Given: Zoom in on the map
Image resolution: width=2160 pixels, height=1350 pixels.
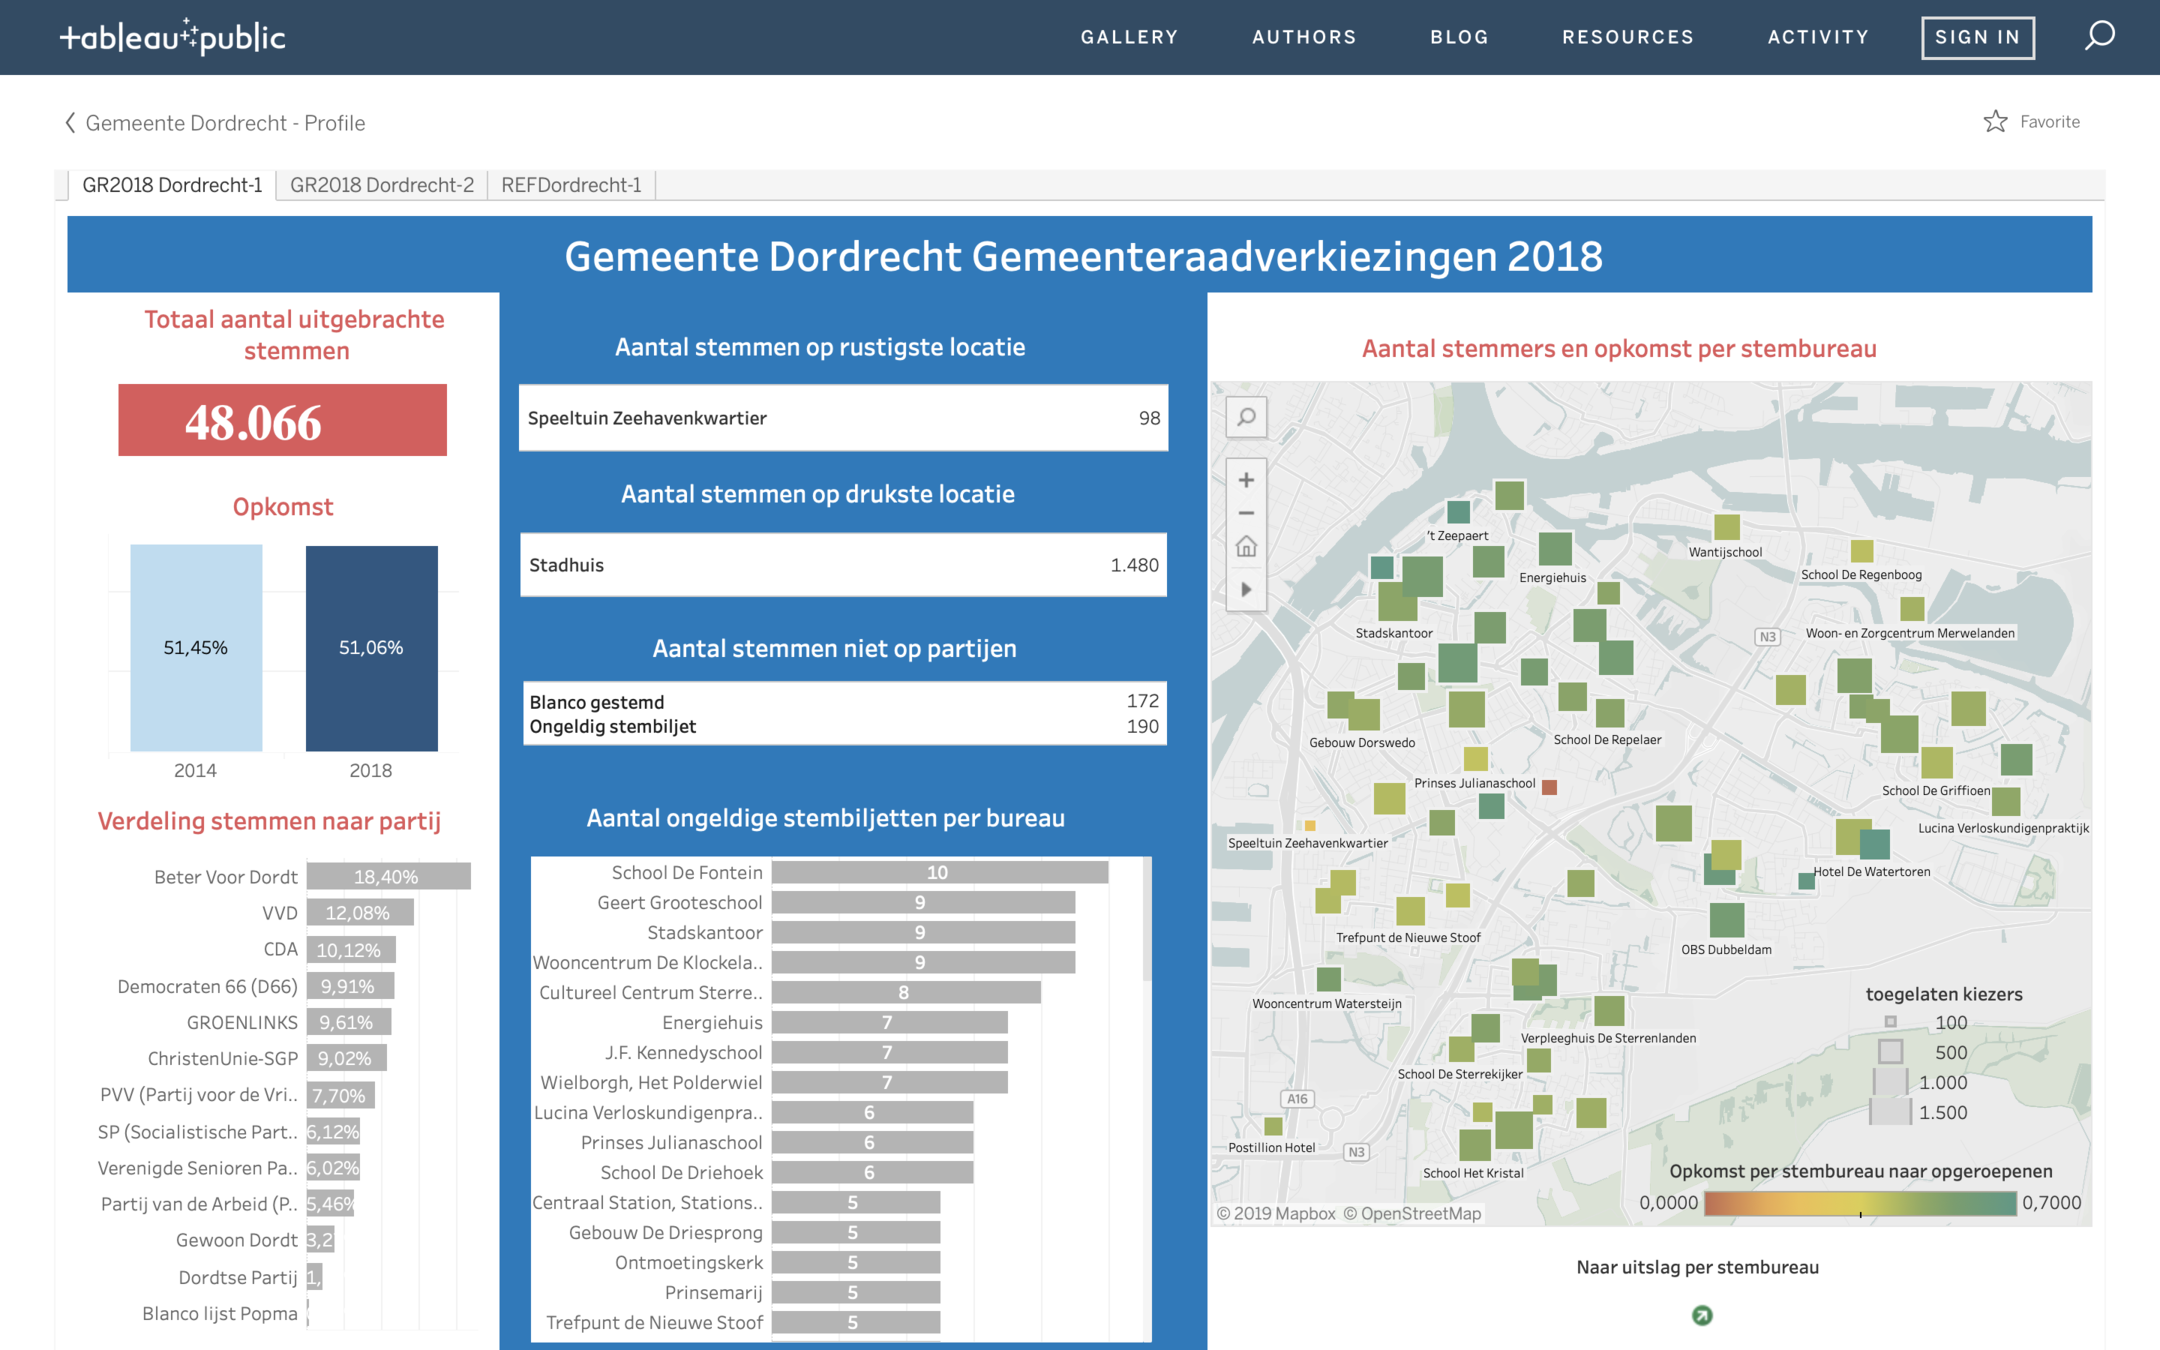Looking at the screenshot, I should pyautogui.click(x=1246, y=480).
